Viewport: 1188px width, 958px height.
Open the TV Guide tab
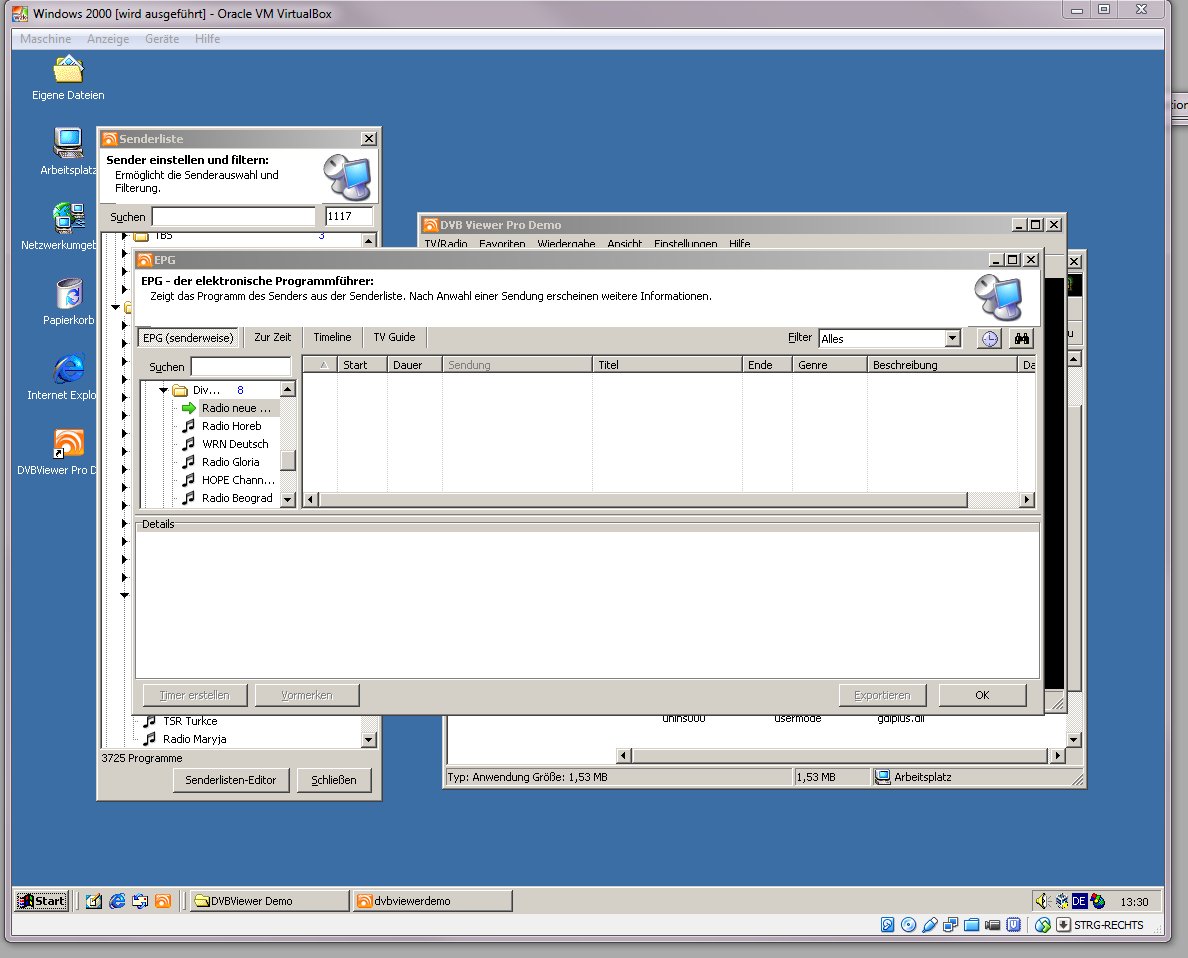click(x=394, y=337)
